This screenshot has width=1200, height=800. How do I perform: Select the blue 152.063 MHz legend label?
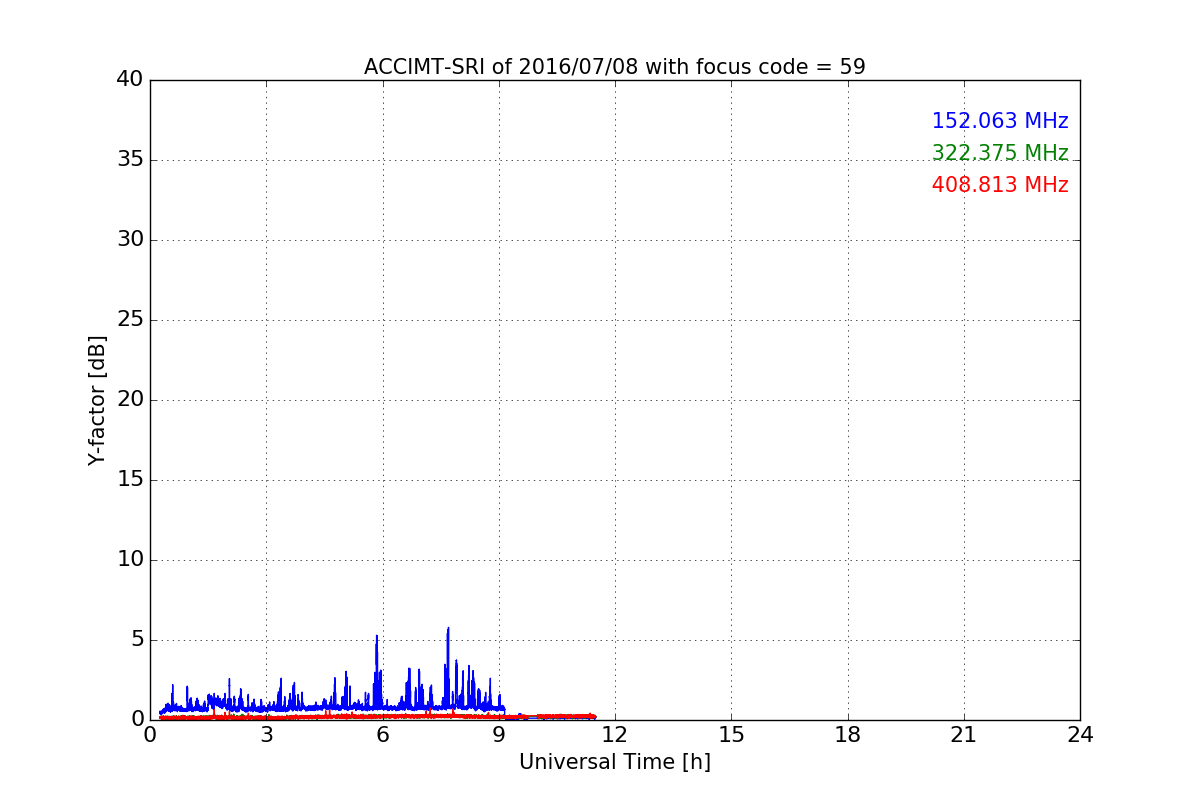(1000, 121)
